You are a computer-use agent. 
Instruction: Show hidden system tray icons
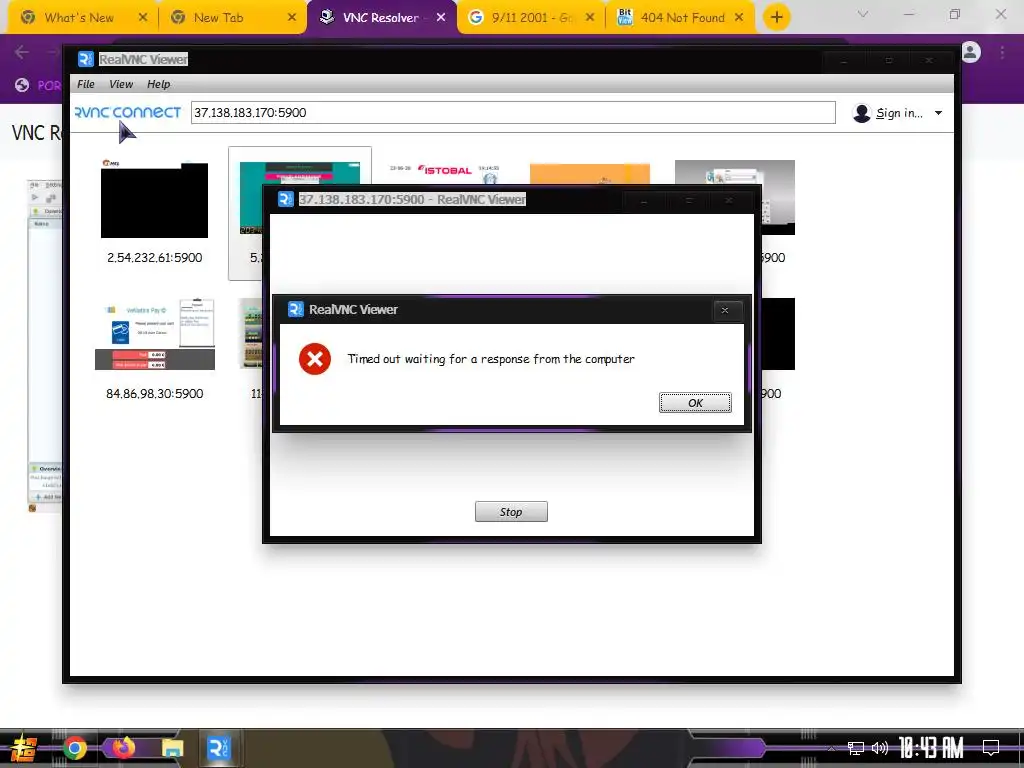coord(831,748)
